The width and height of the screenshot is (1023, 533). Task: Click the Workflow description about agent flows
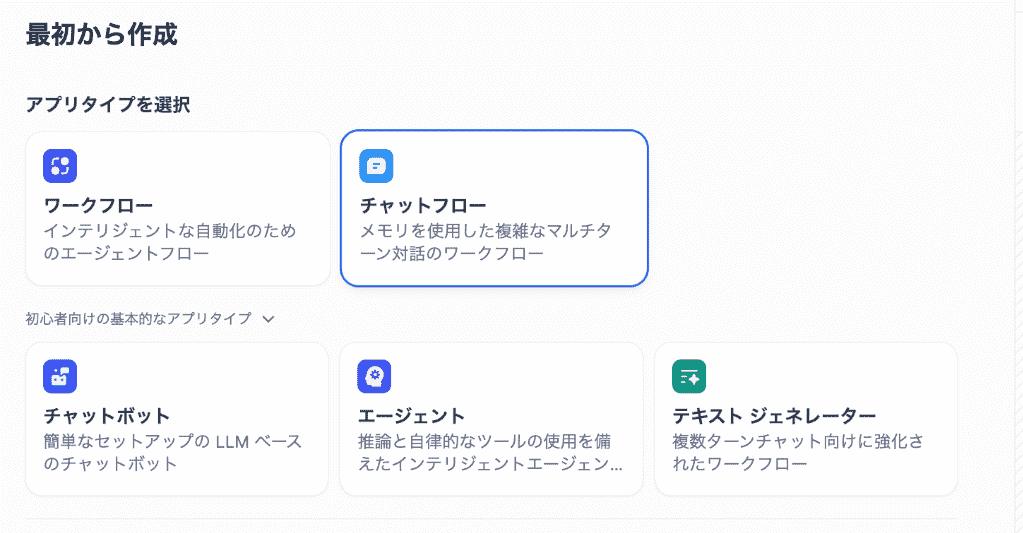pyautogui.click(x=170, y=242)
